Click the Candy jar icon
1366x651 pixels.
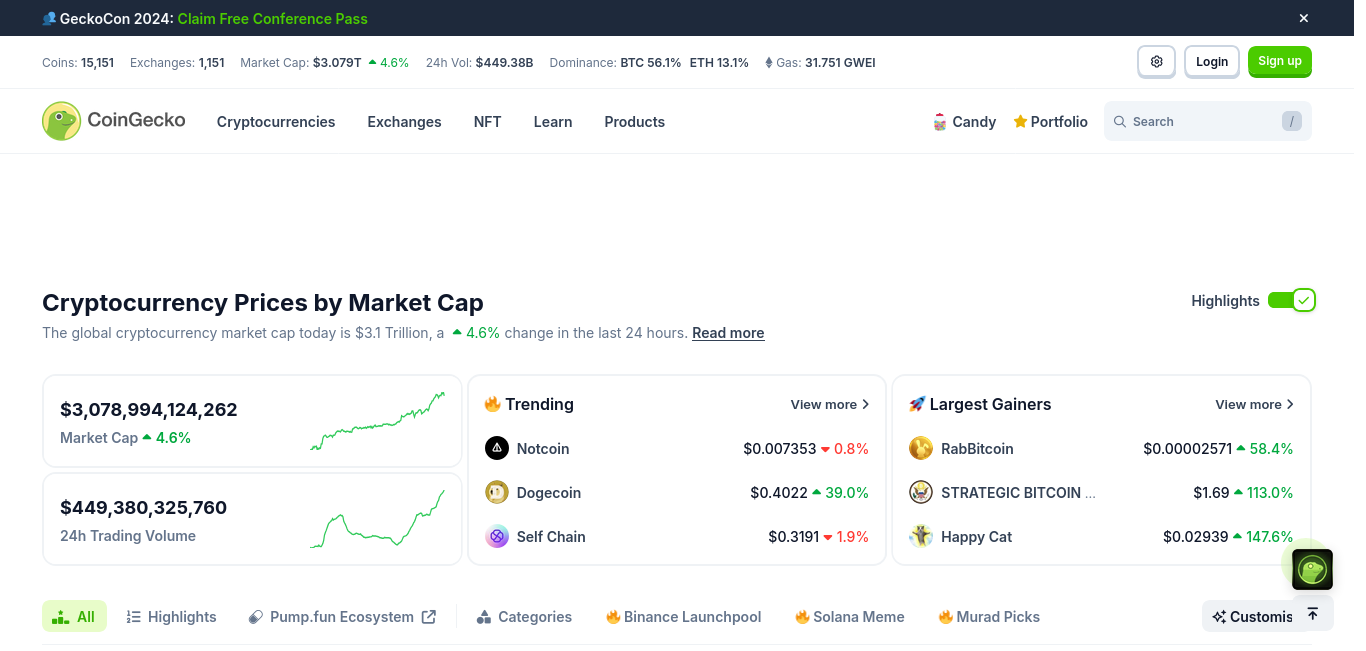(940, 122)
